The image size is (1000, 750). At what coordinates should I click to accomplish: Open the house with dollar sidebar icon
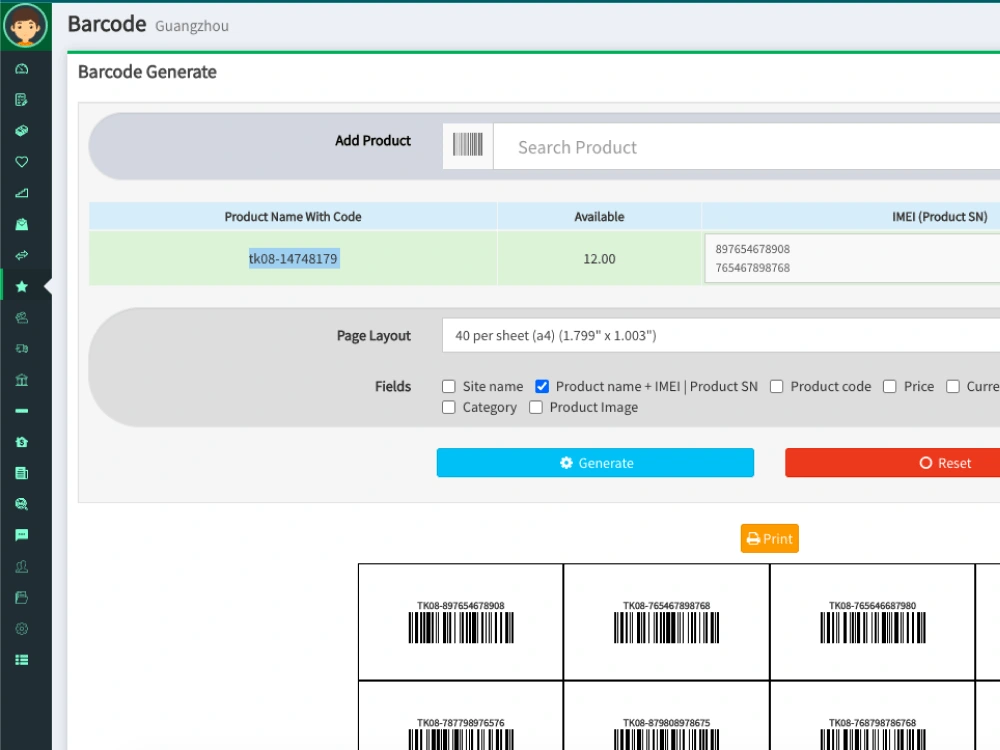coord(22,442)
